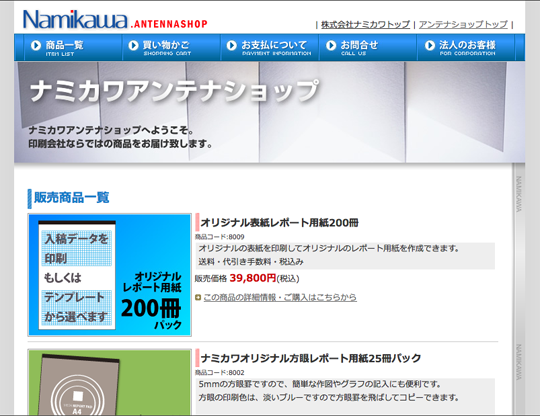Open 買い物かご shopping cart menu
This screenshot has width=540, height=416.
pos(171,48)
